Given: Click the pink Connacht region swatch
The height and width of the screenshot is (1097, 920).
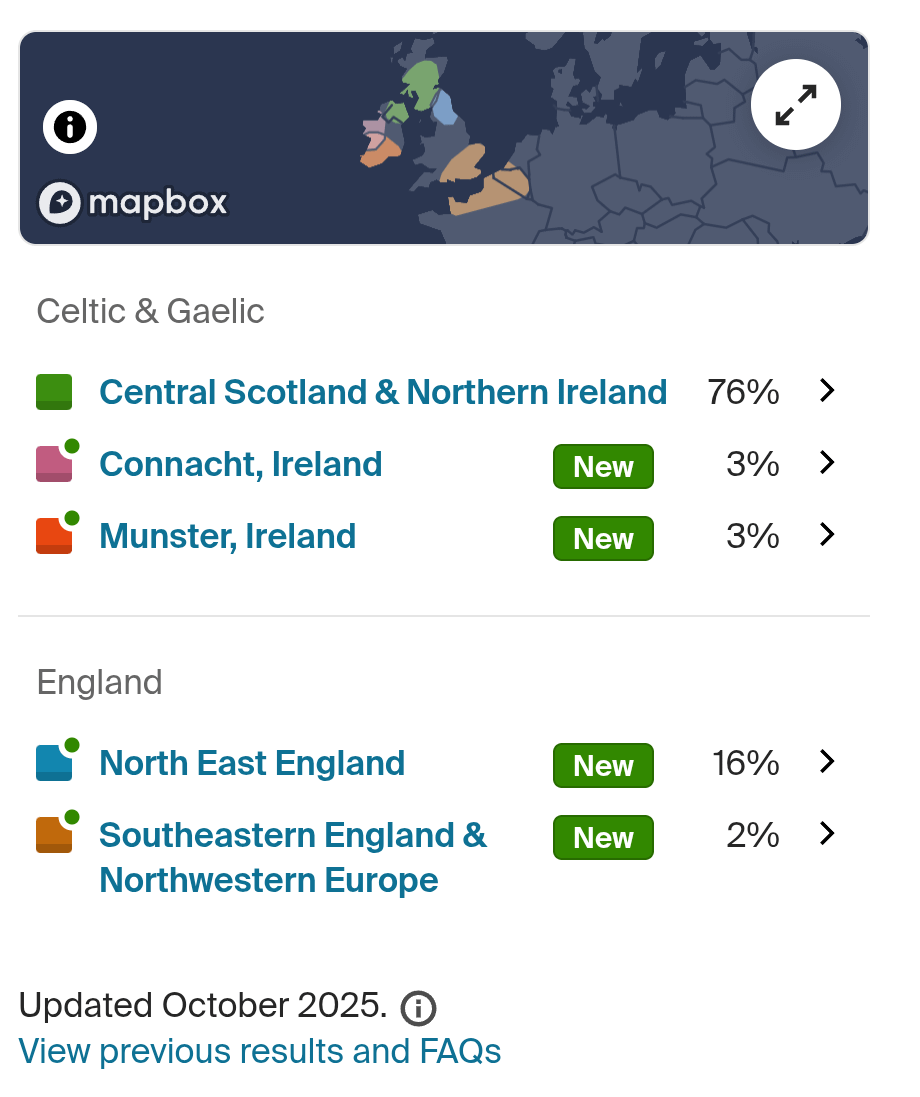Looking at the screenshot, I should 54,464.
